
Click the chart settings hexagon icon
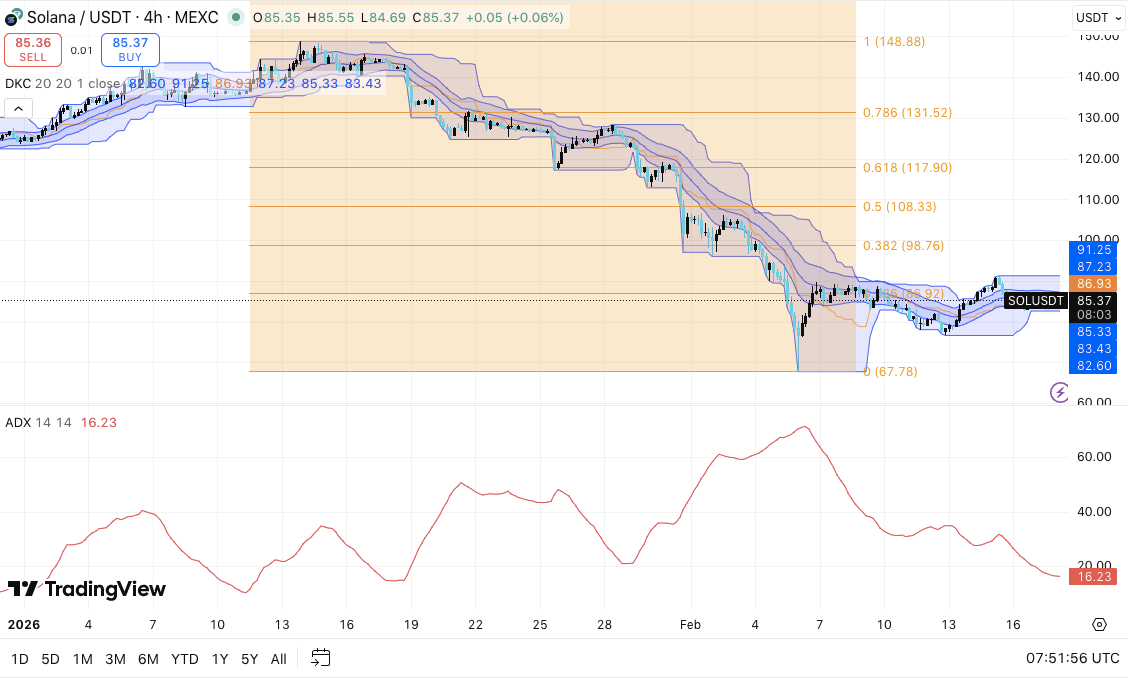coord(1099,625)
